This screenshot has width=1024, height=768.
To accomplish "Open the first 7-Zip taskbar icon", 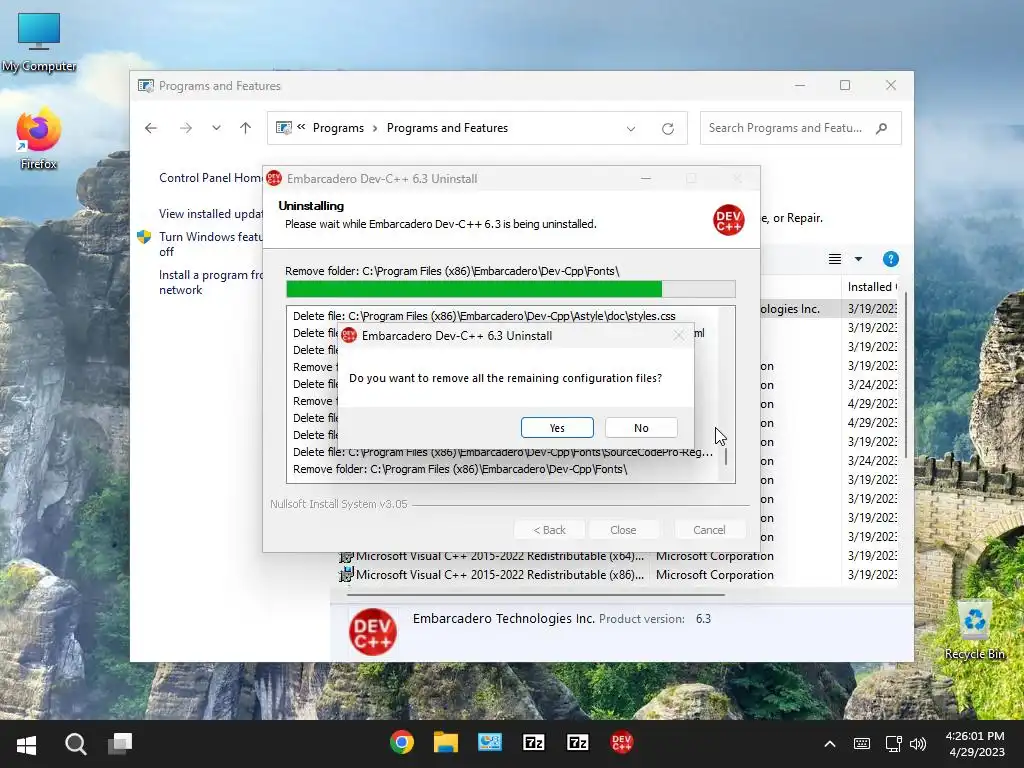I will point(534,743).
